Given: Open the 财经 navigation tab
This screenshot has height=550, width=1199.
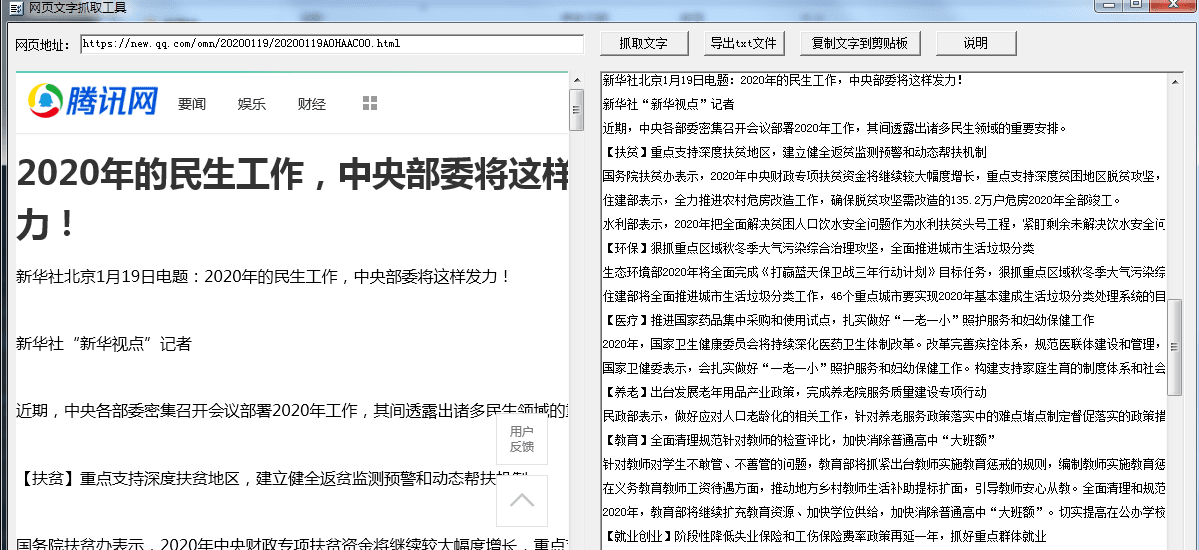Looking at the screenshot, I should [312, 104].
